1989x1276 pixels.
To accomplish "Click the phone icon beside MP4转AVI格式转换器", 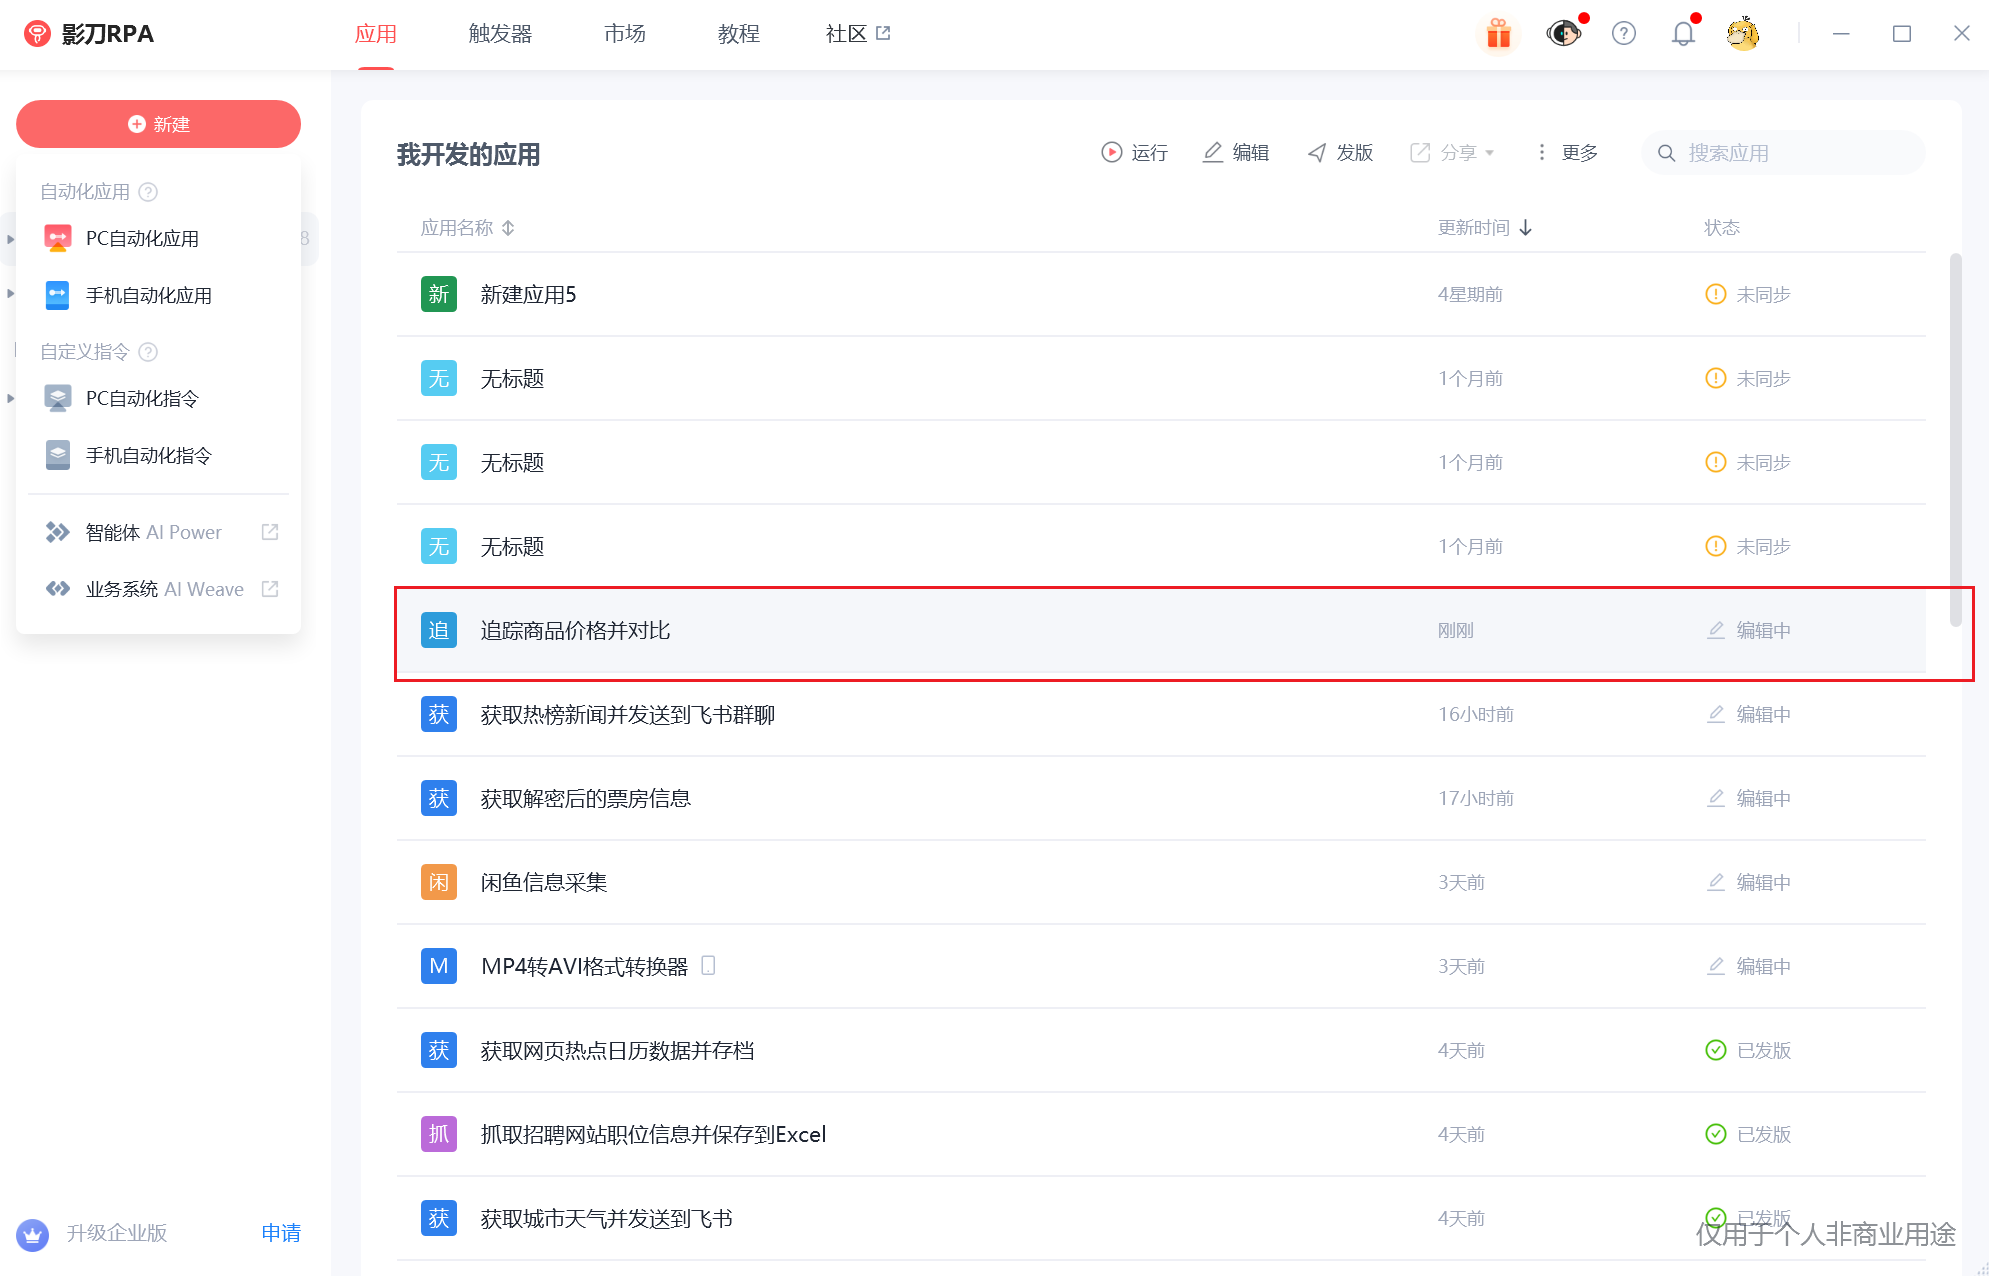I will [708, 966].
